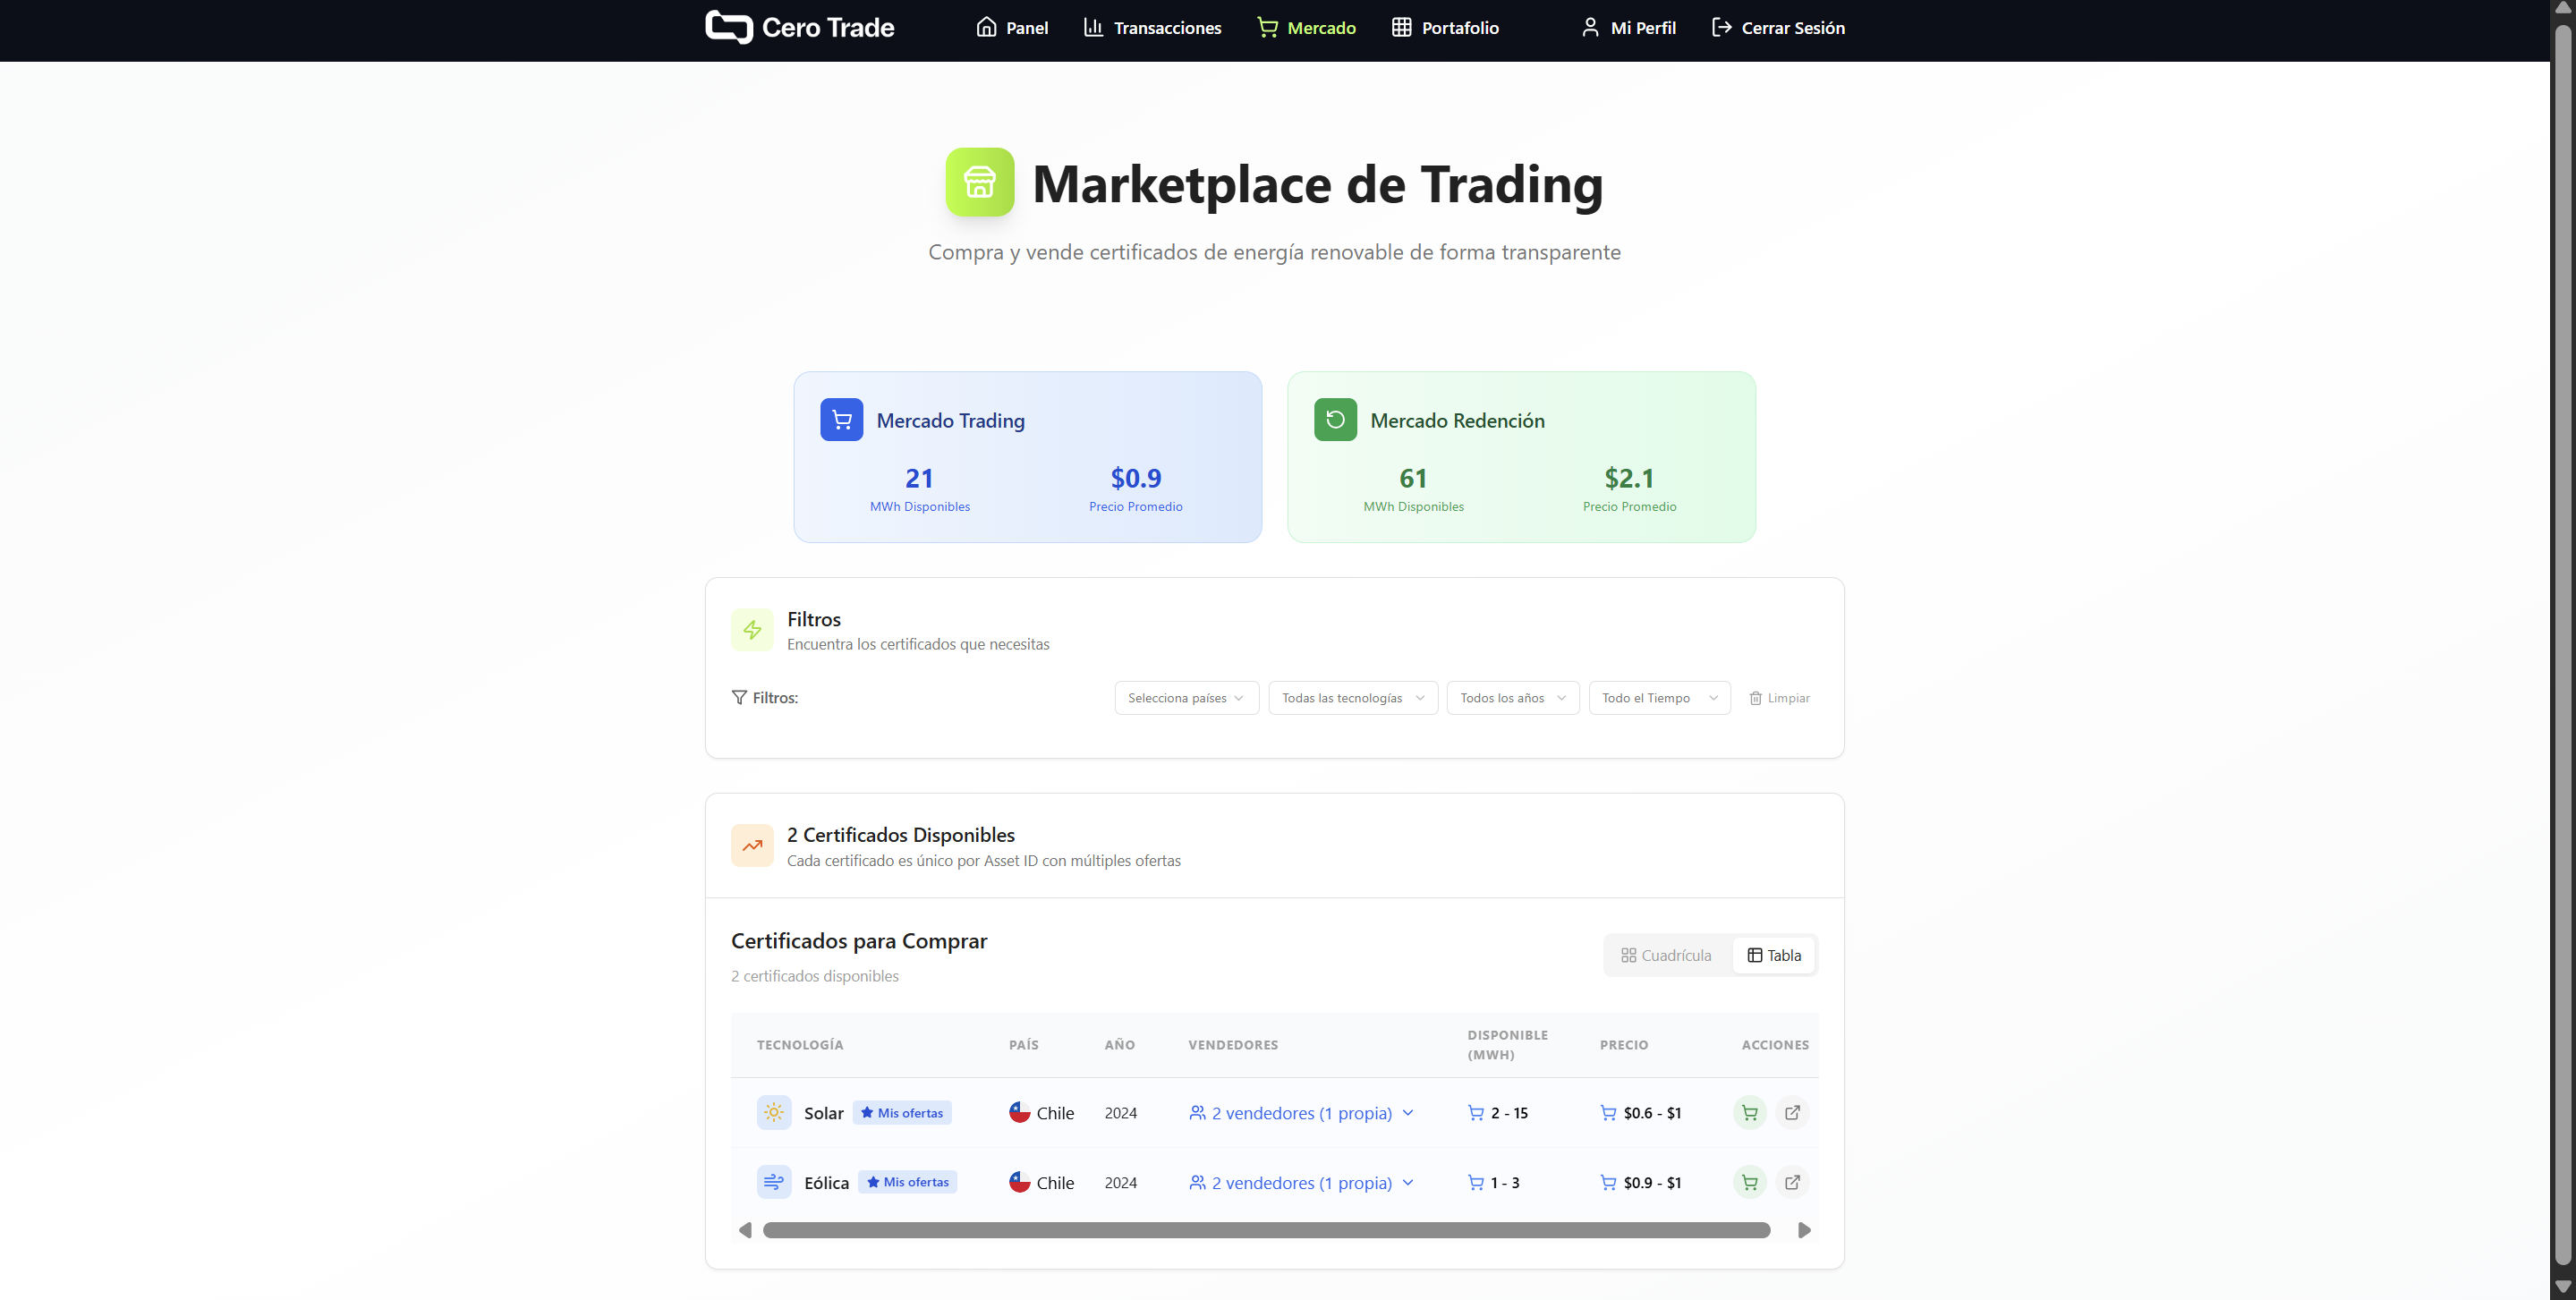Click the Cero Trade logo icon
Screen dimensions: 2576x1300
click(x=728, y=27)
